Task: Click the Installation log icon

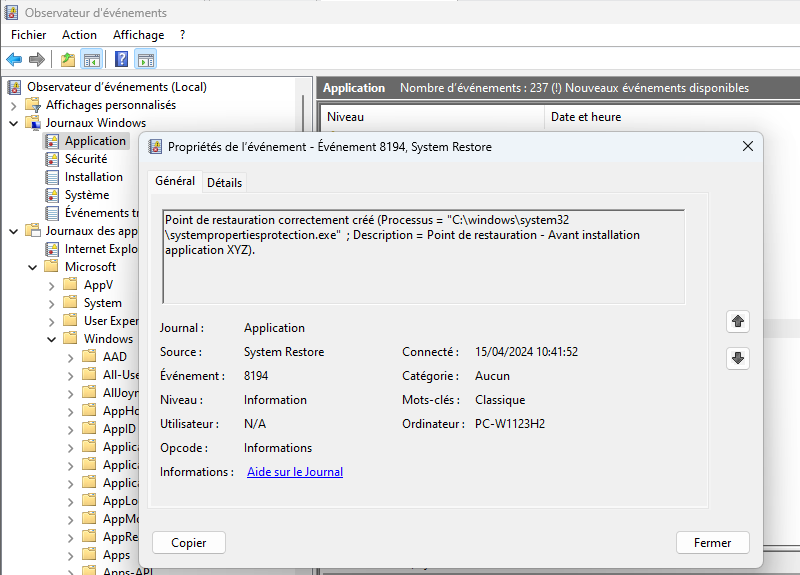Action: (x=52, y=177)
